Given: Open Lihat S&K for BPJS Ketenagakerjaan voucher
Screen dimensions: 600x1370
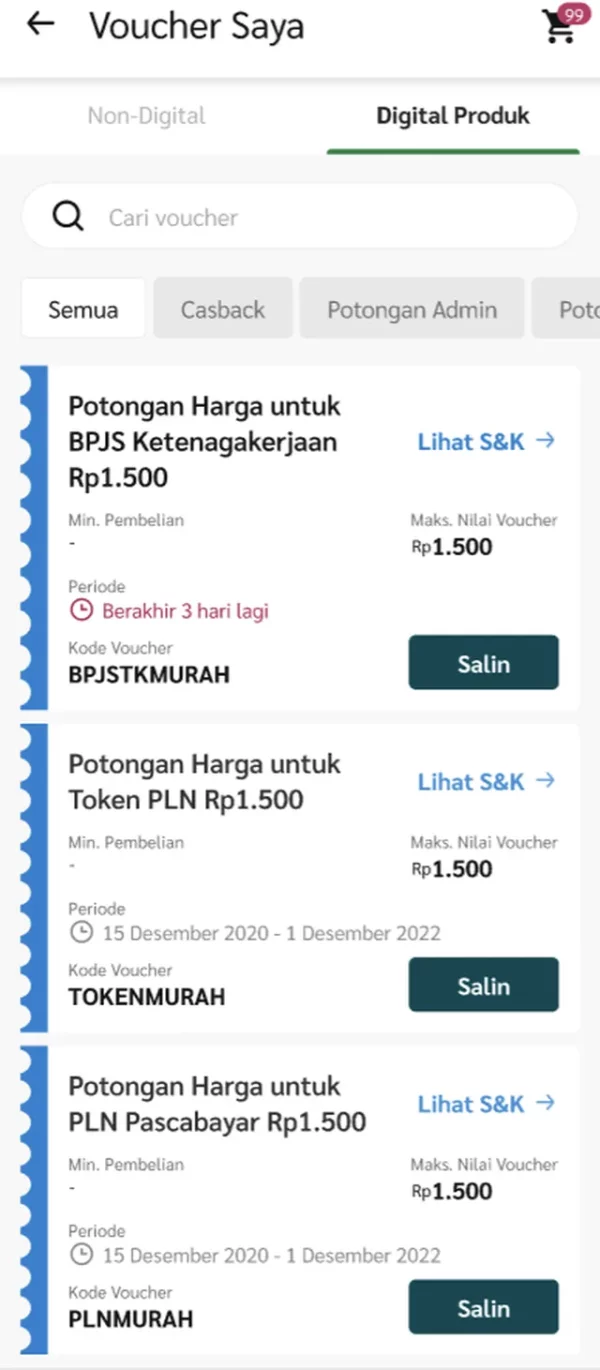Looking at the screenshot, I should [485, 442].
